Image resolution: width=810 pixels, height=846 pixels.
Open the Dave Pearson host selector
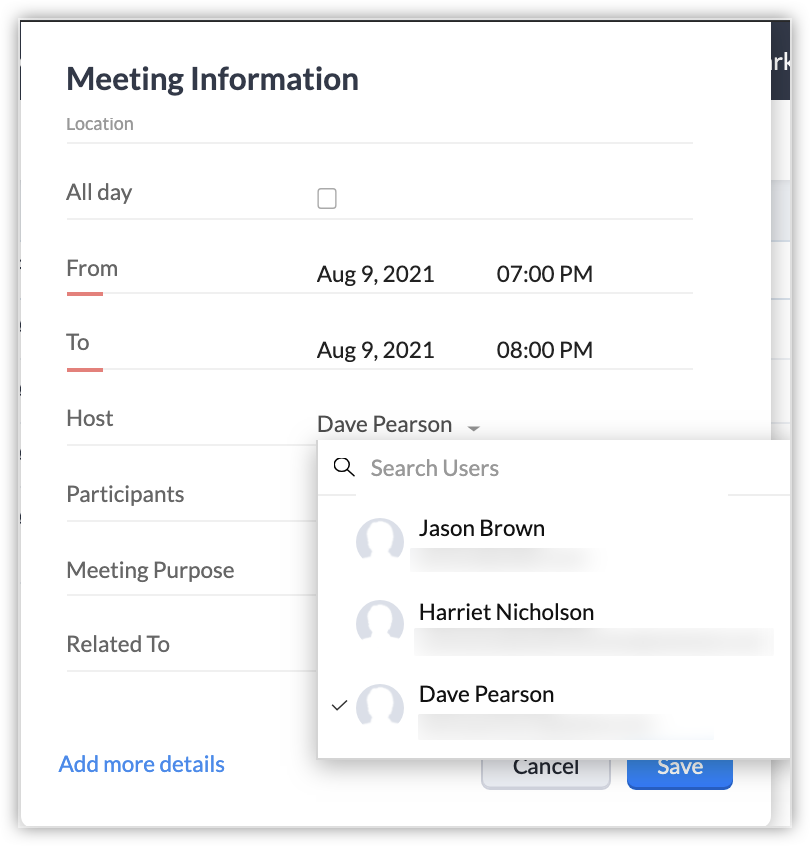[398, 425]
